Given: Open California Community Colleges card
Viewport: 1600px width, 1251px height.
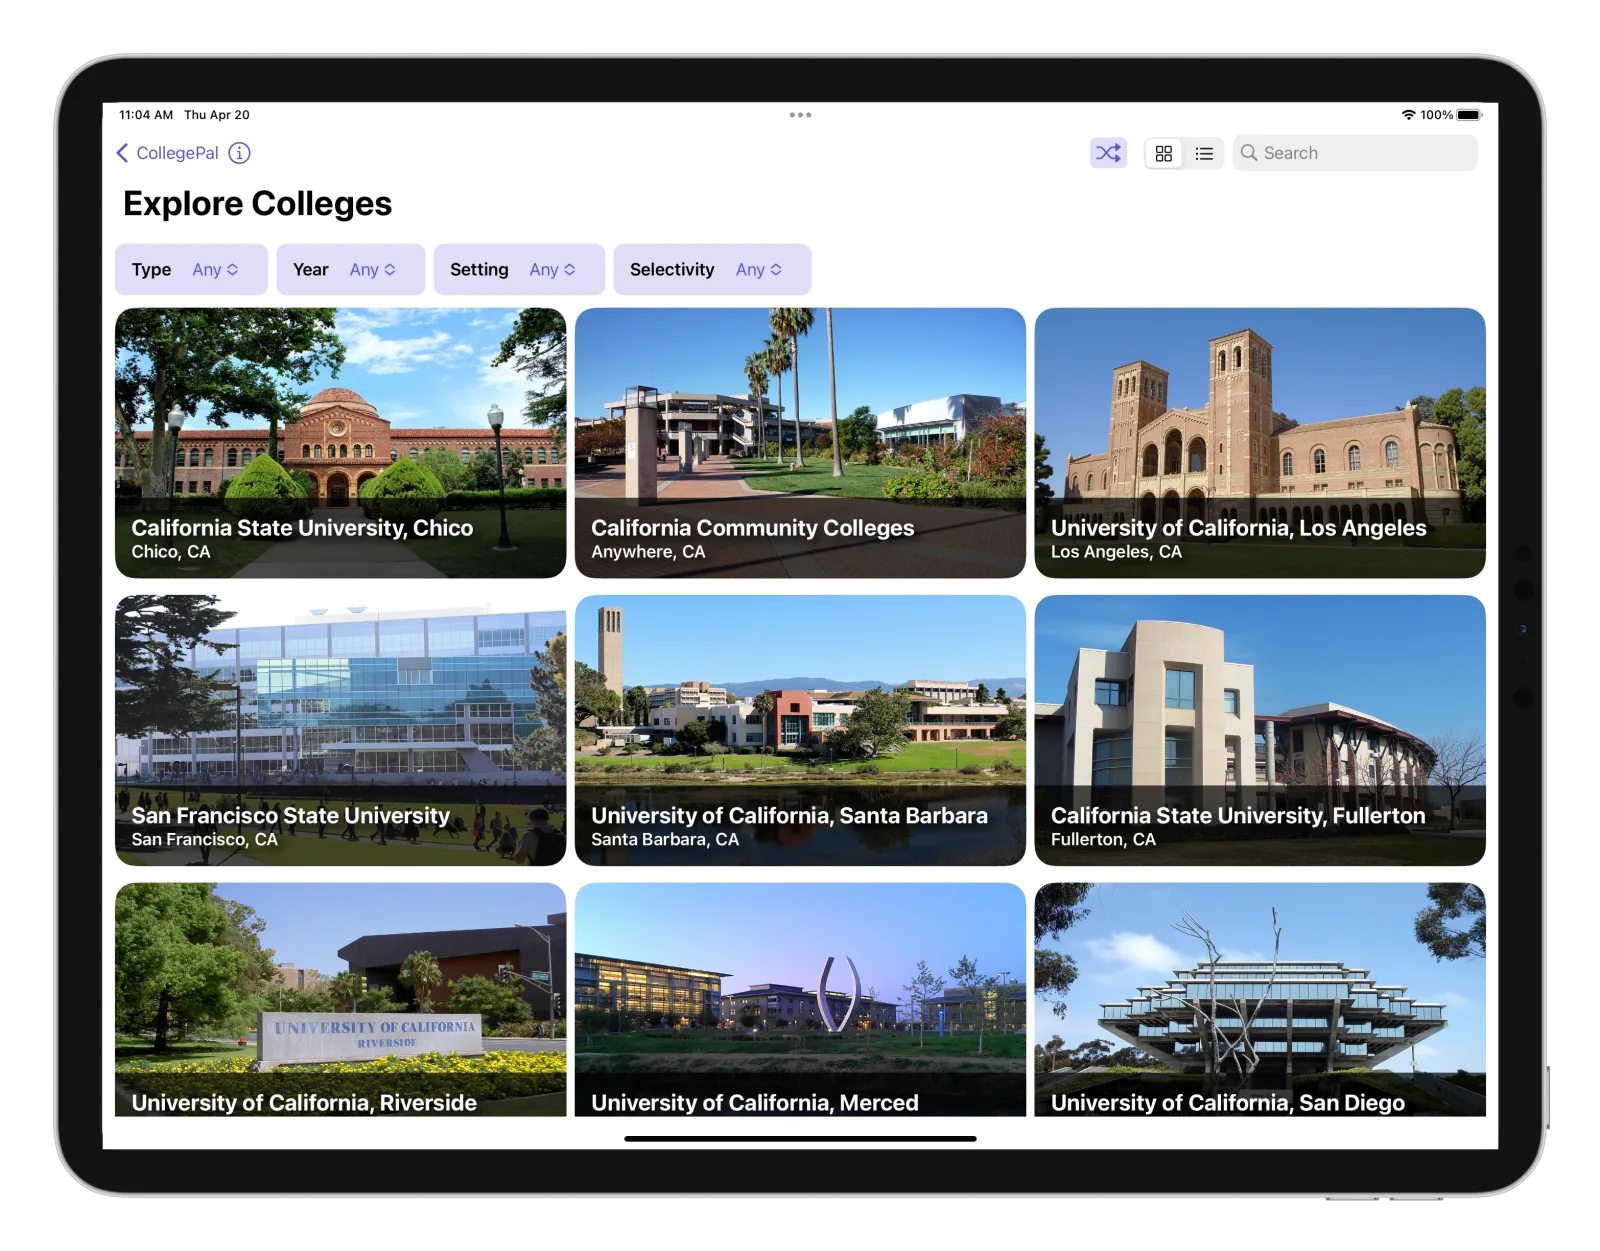Looking at the screenshot, I should coord(800,443).
